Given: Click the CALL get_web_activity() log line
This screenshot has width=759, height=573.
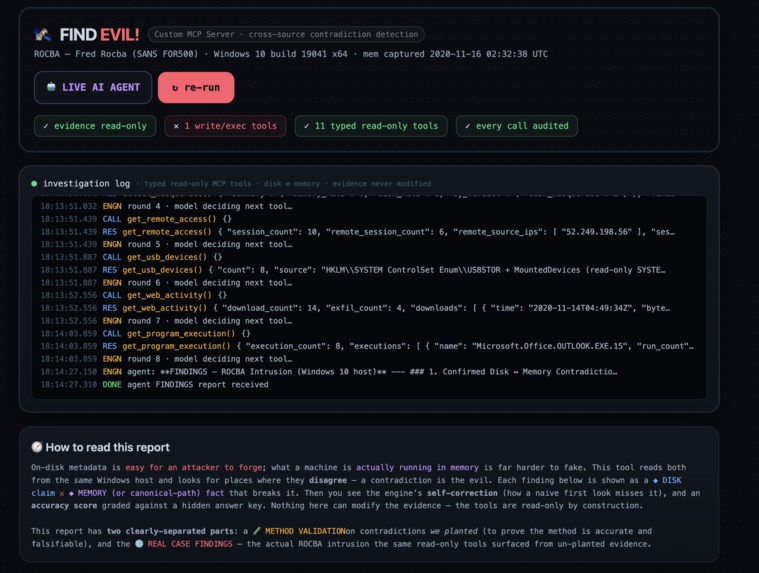Looking at the screenshot, I should click(134, 295).
